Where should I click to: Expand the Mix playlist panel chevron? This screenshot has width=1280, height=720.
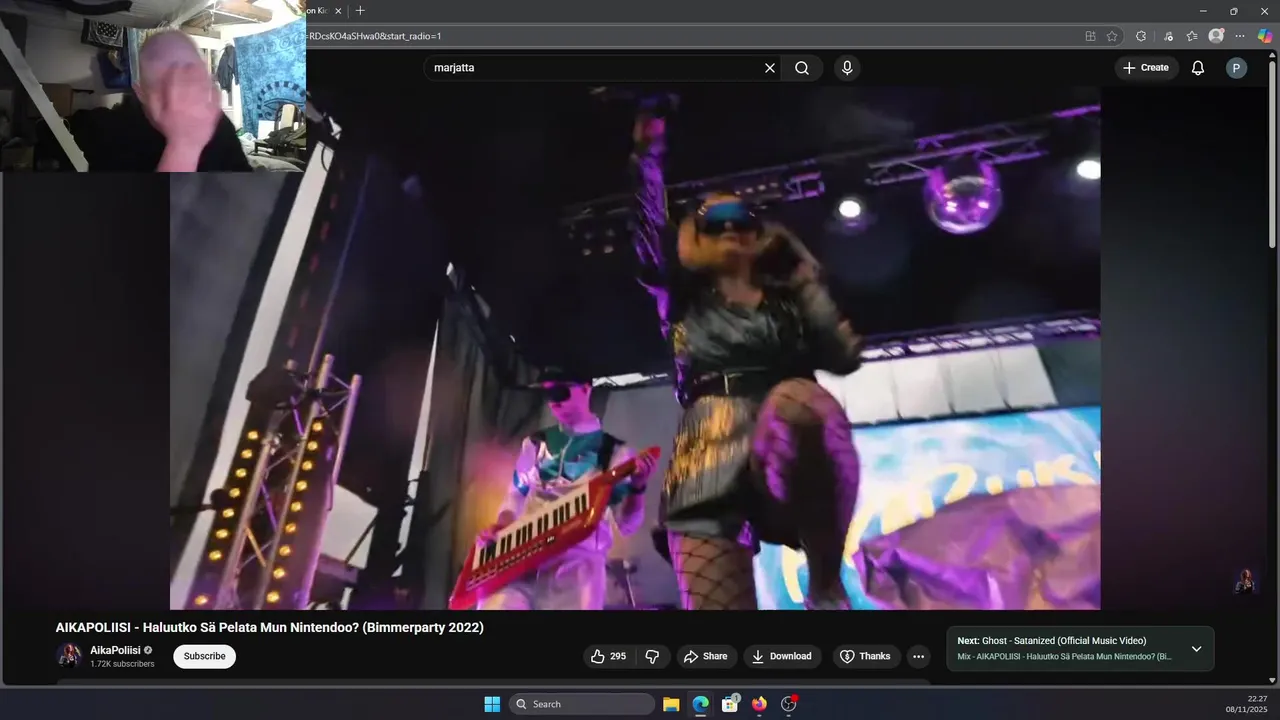1196,649
